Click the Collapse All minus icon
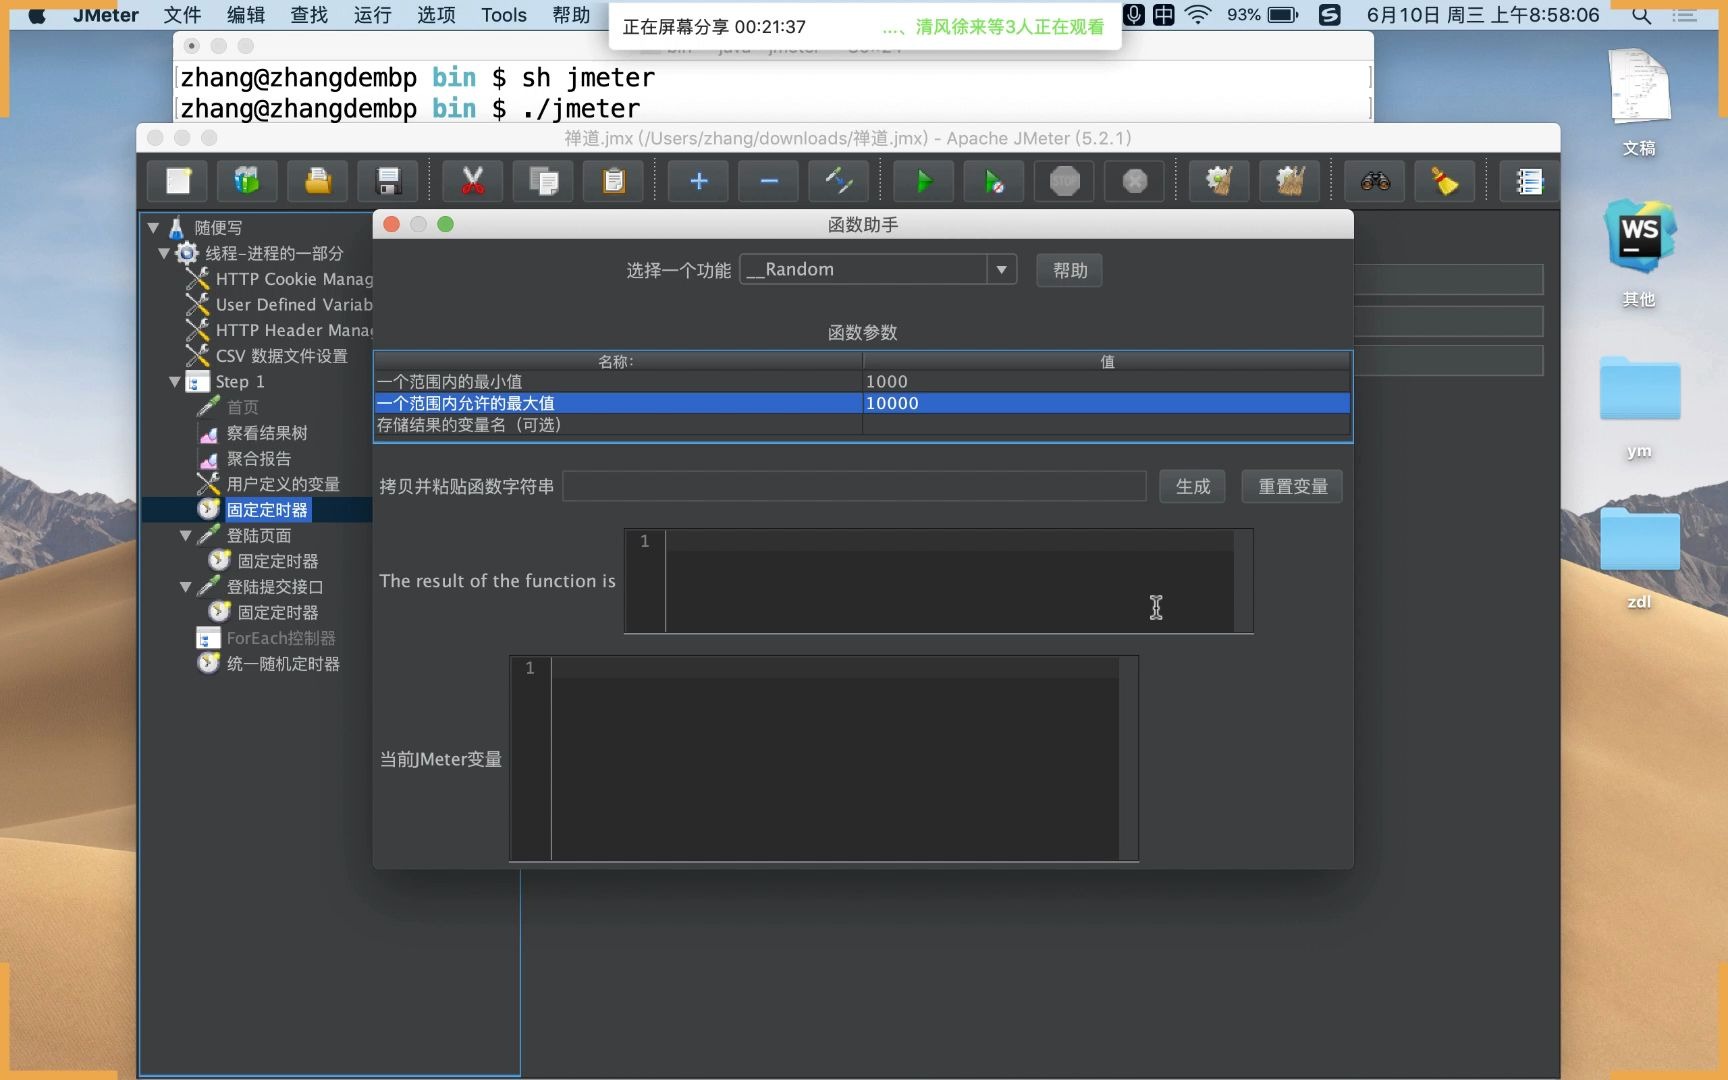Viewport: 1728px width, 1080px height. pos(769,181)
